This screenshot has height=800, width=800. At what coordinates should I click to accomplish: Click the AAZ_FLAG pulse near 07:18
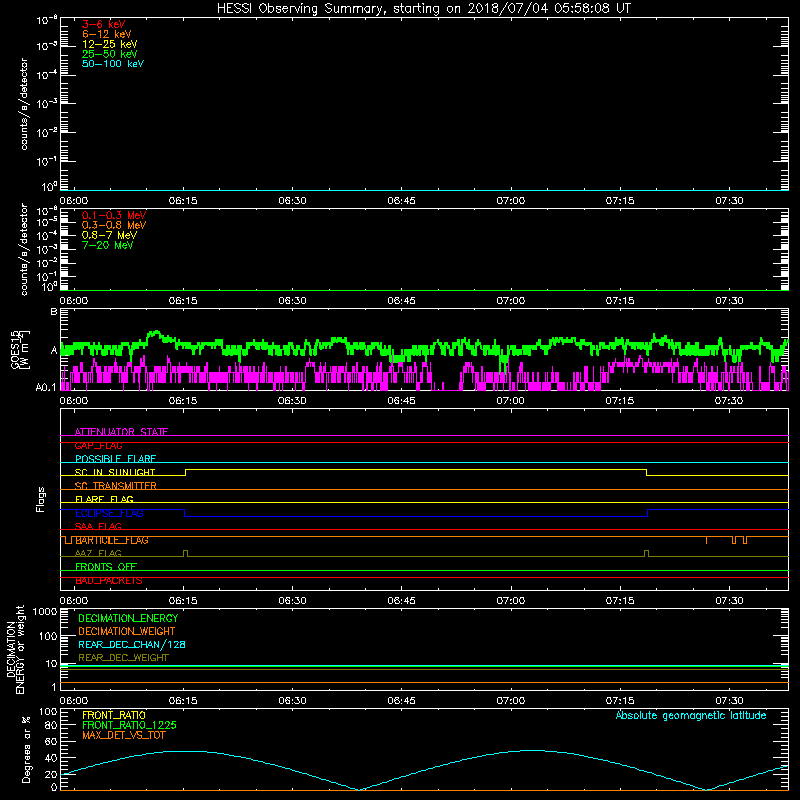pos(646,553)
